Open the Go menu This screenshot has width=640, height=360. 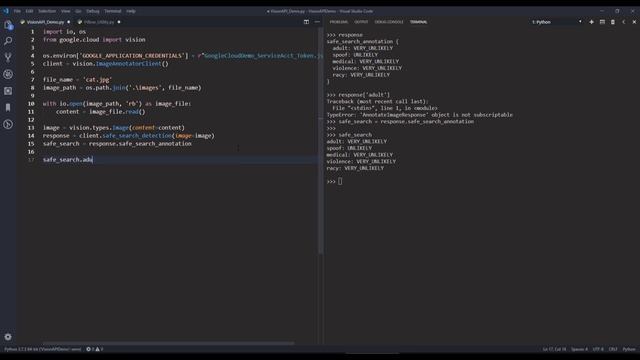click(78, 11)
